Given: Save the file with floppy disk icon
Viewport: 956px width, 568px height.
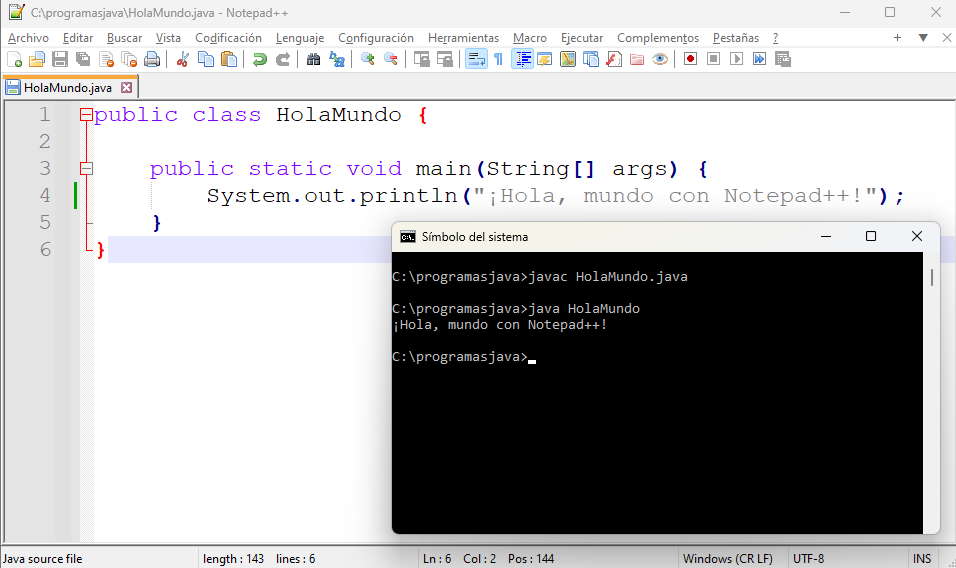Looking at the screenshot, I should pos(60,59).
